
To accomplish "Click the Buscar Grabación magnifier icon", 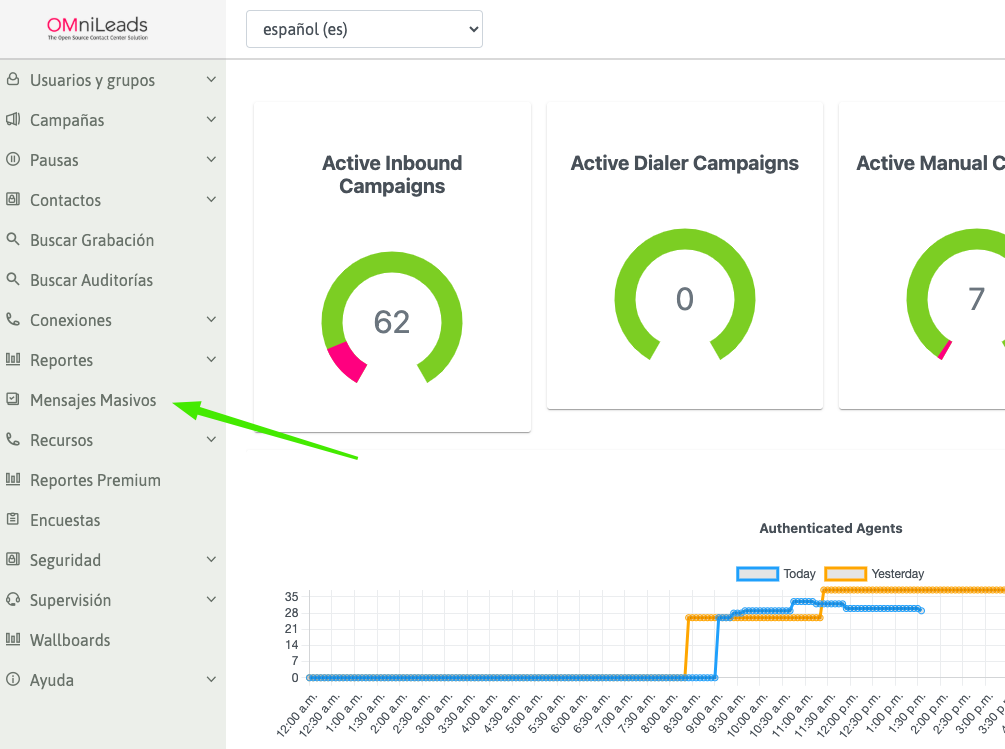I will pyautogui.click(x=12, y=240).
